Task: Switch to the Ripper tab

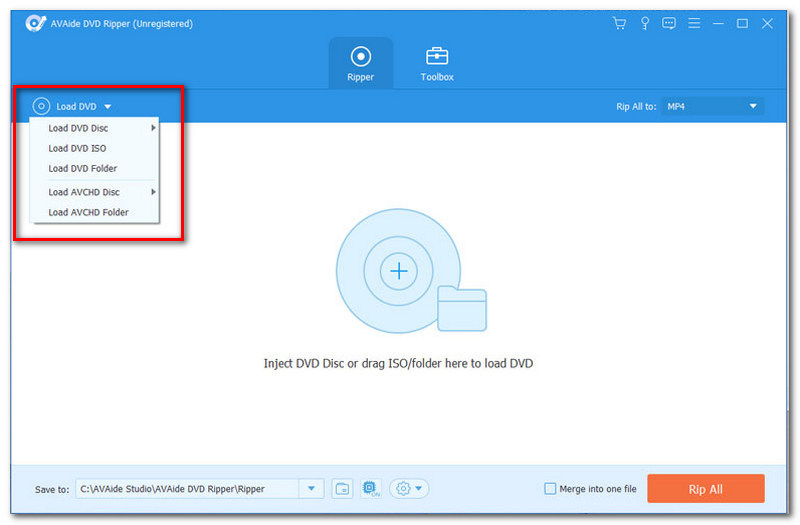Action: (x=361, y=63)
